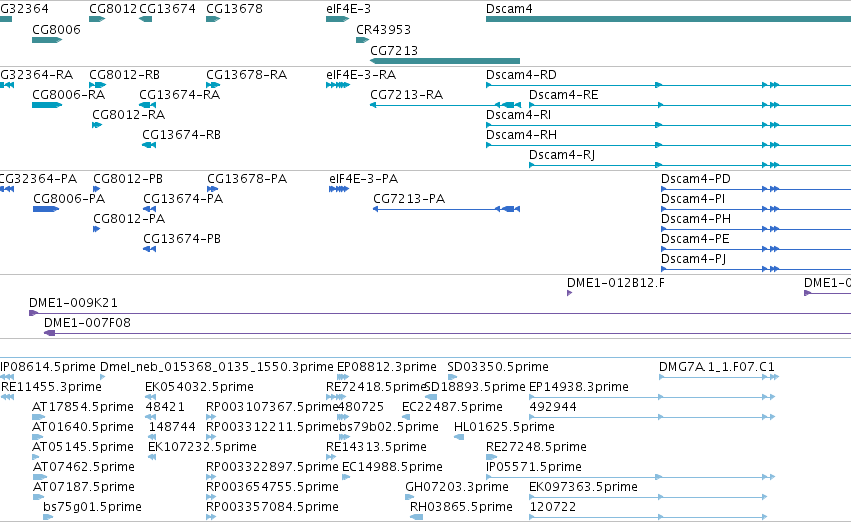This screenshot has width=851, height=522.
Task: Select transcript CG13674-RB
Action: click(x=149, y=145)
